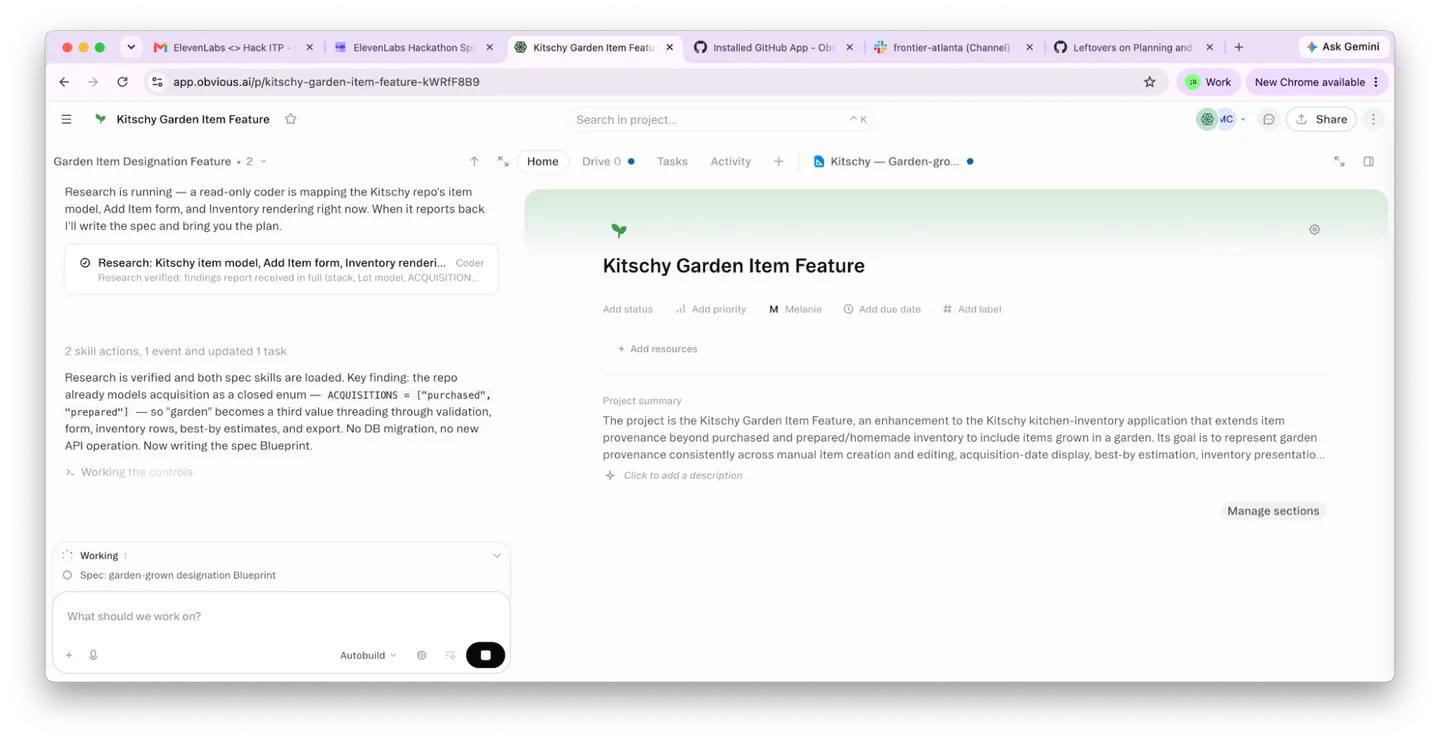The height and width of the screenshot is (742, 1440).
Task: Click to add a description
Action: pyautogui.click(x=683, y=475)
